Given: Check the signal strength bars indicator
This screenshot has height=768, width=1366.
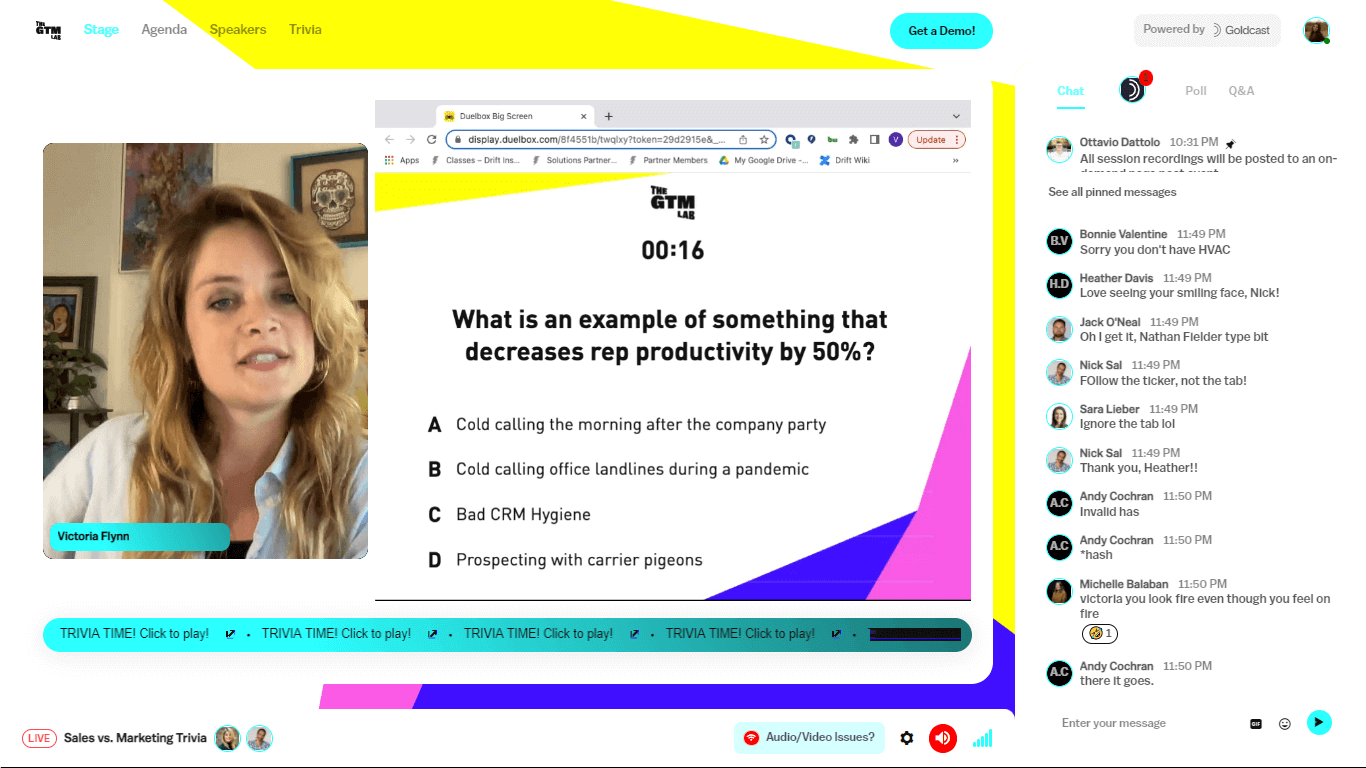Looking at the screenshot, I should pos(983,739).
